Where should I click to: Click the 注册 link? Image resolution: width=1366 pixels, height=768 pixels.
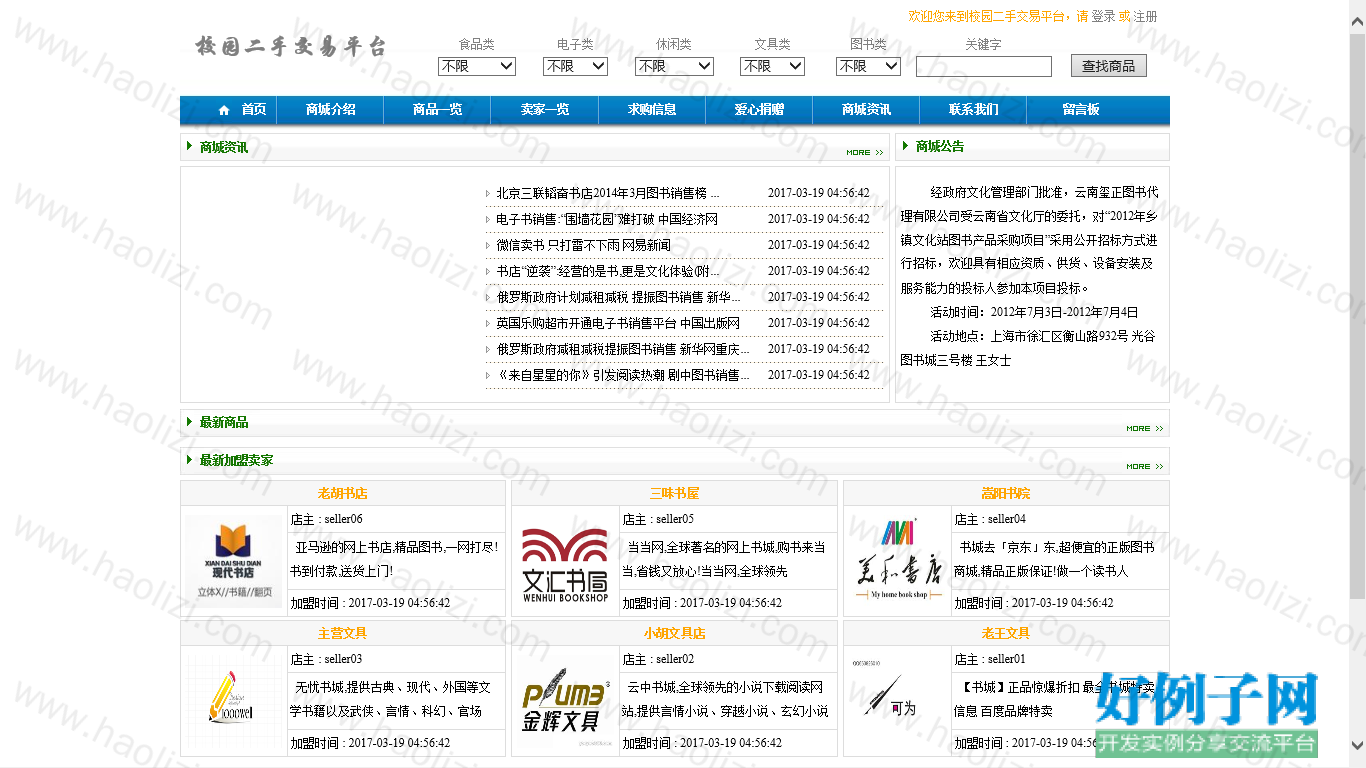click(1145, 16)
